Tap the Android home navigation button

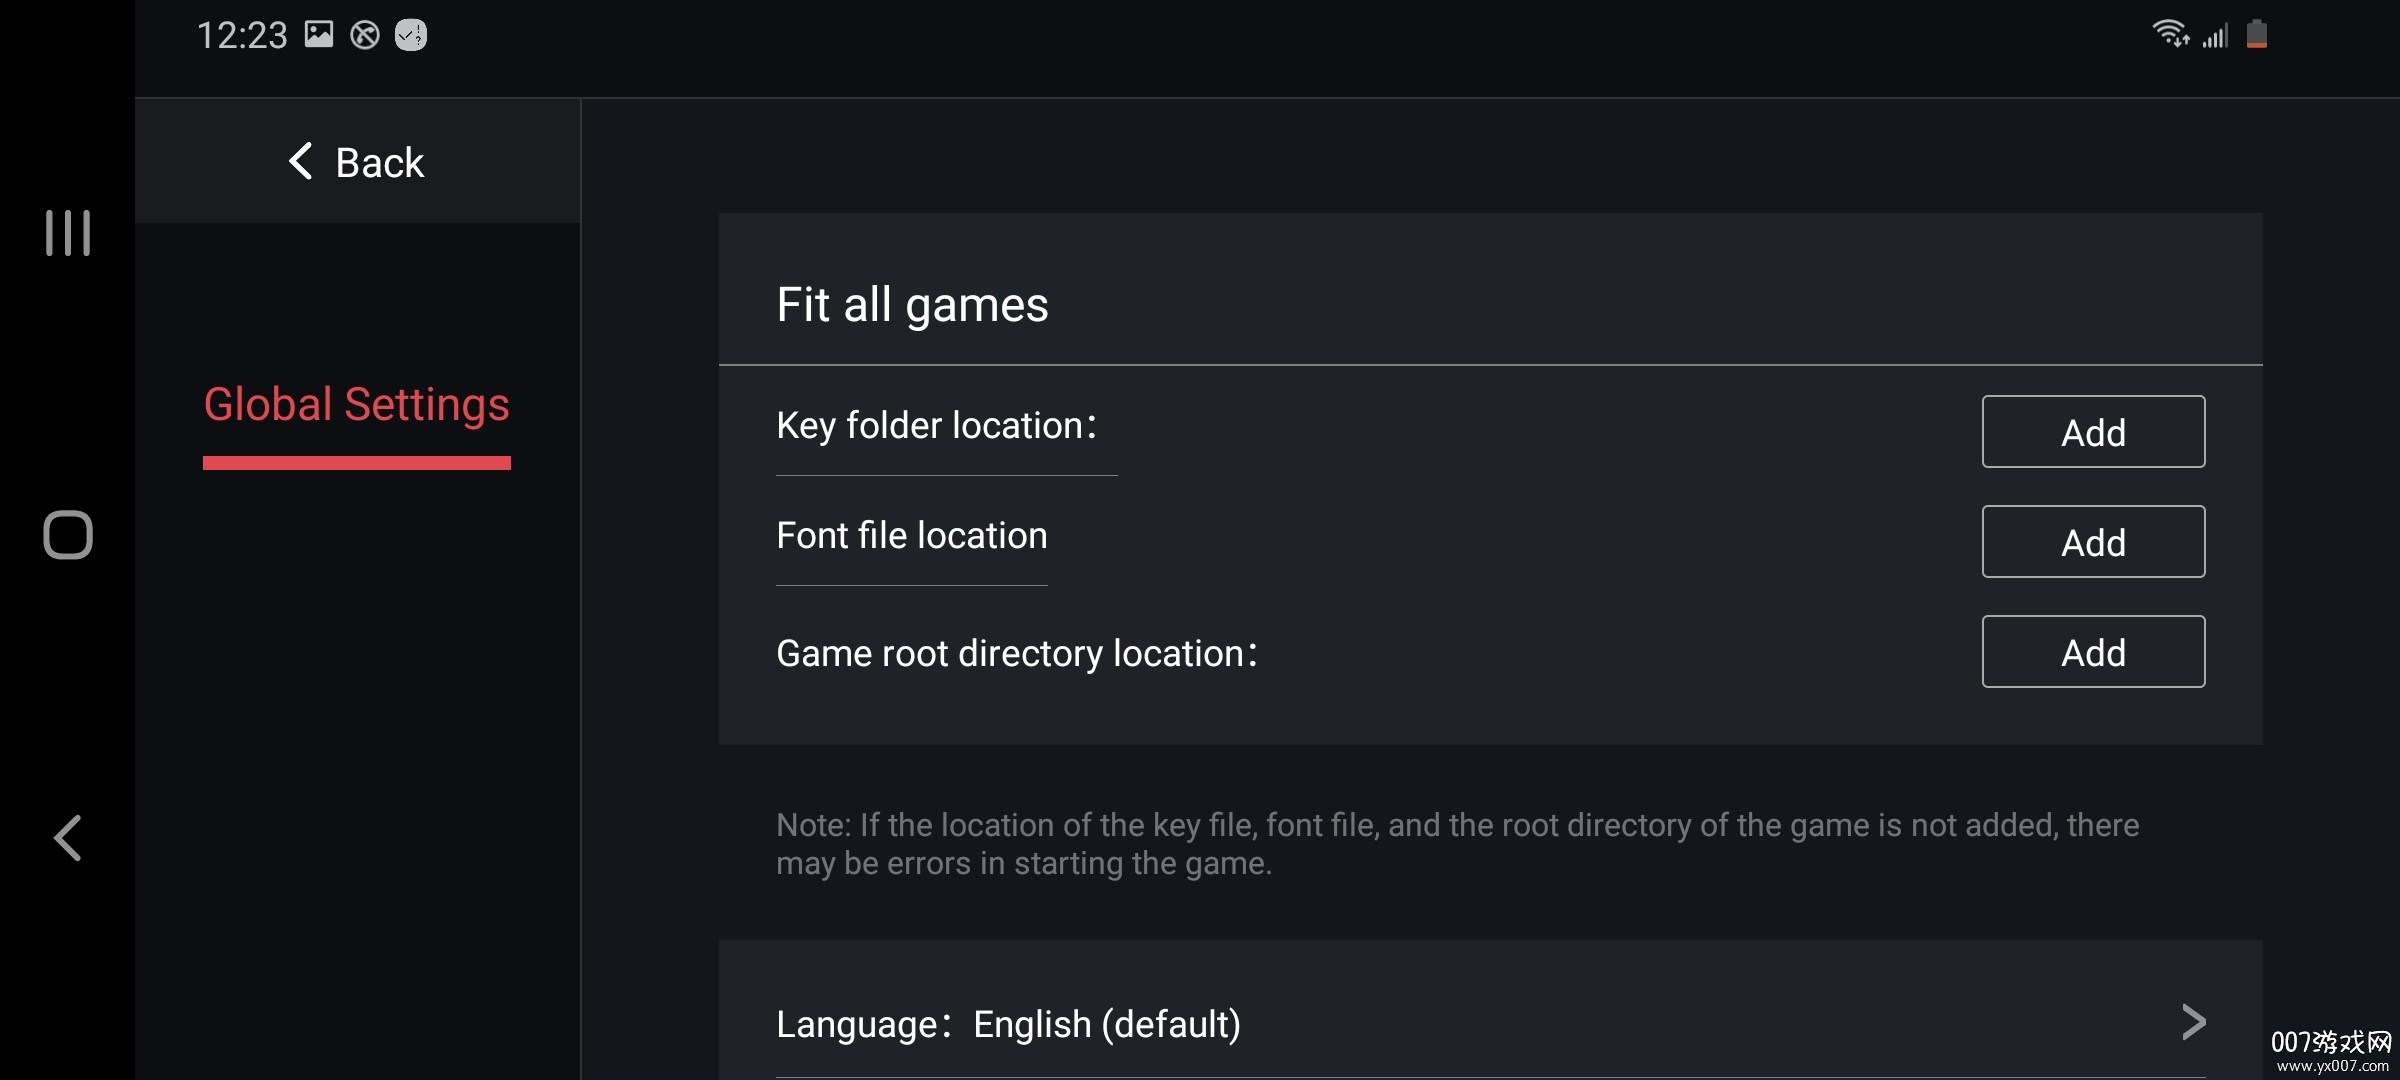(68, 535)
